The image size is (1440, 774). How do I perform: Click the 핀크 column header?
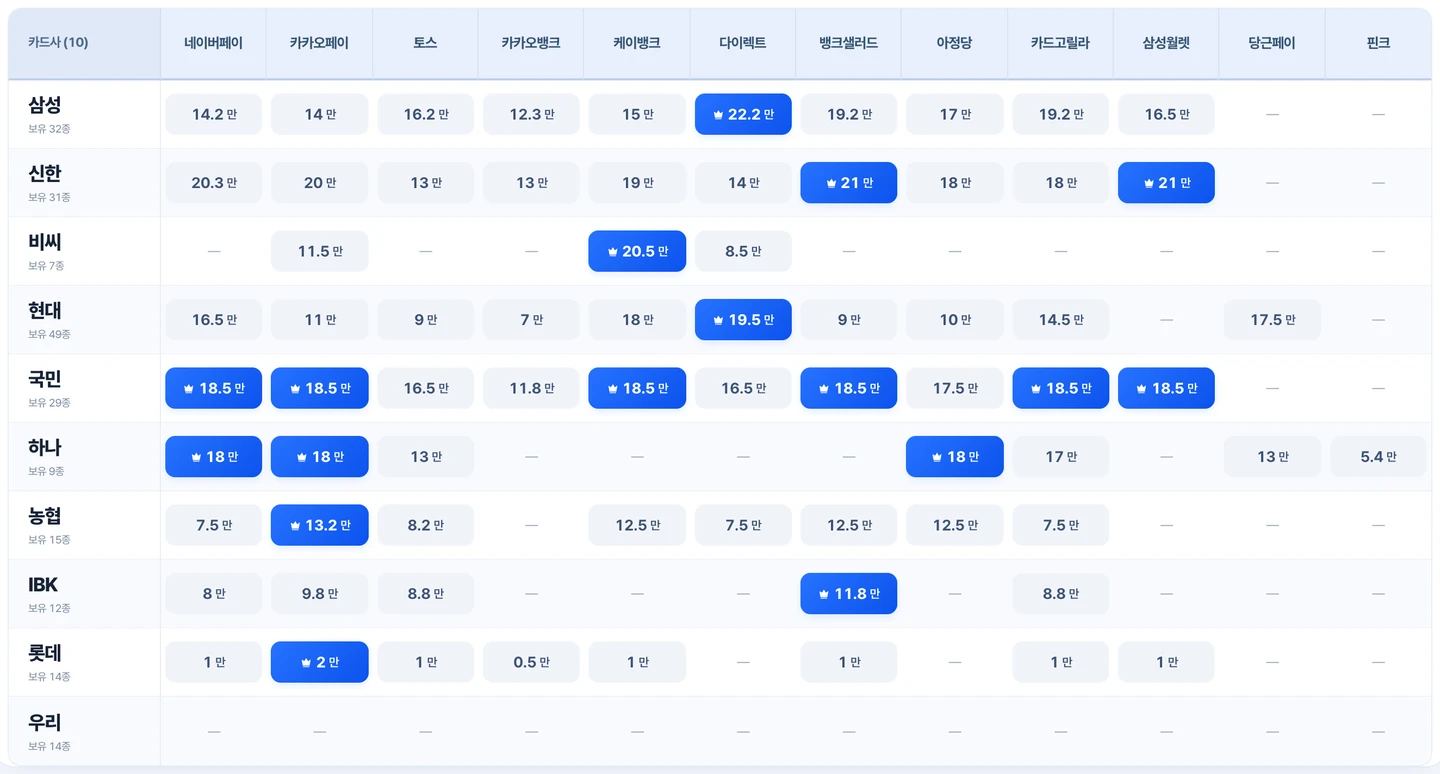pyautogui.click(x=1378, y=43)
